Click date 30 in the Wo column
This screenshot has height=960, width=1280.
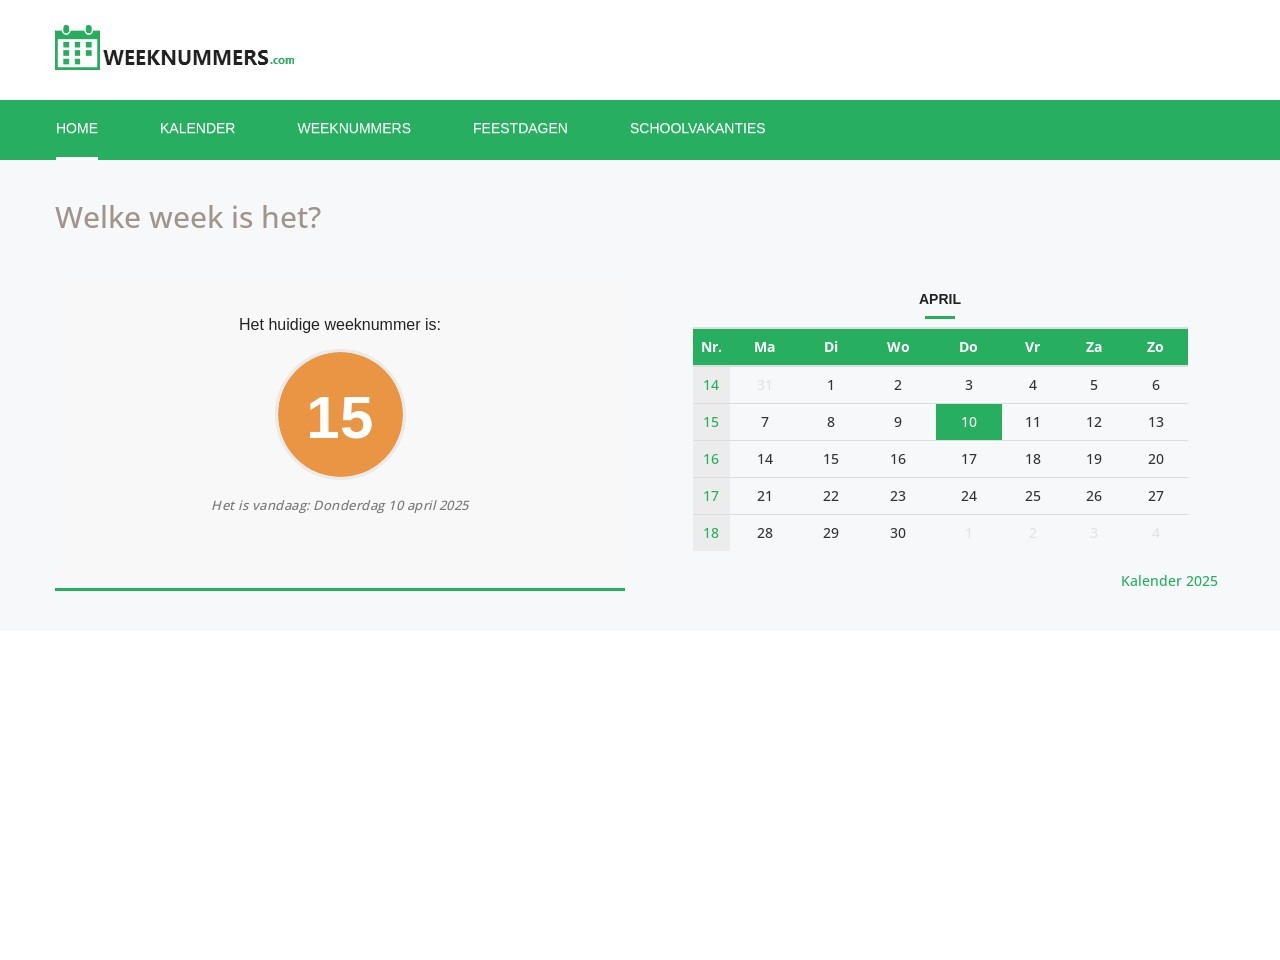click(898, 533)
